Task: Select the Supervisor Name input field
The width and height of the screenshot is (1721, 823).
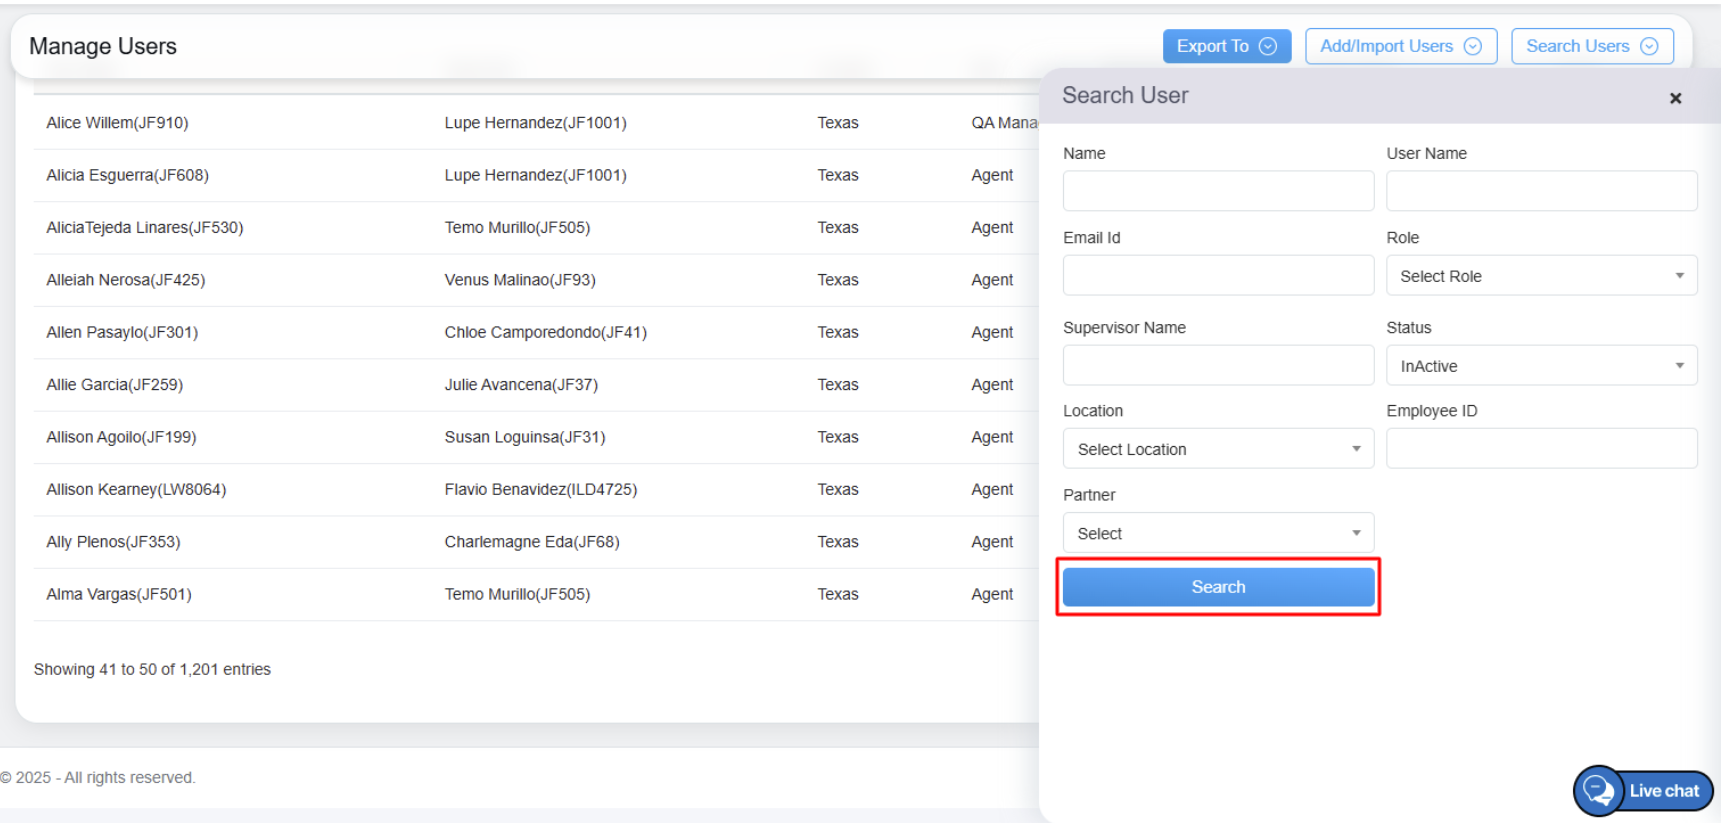Action: (x=1218, y=365)
